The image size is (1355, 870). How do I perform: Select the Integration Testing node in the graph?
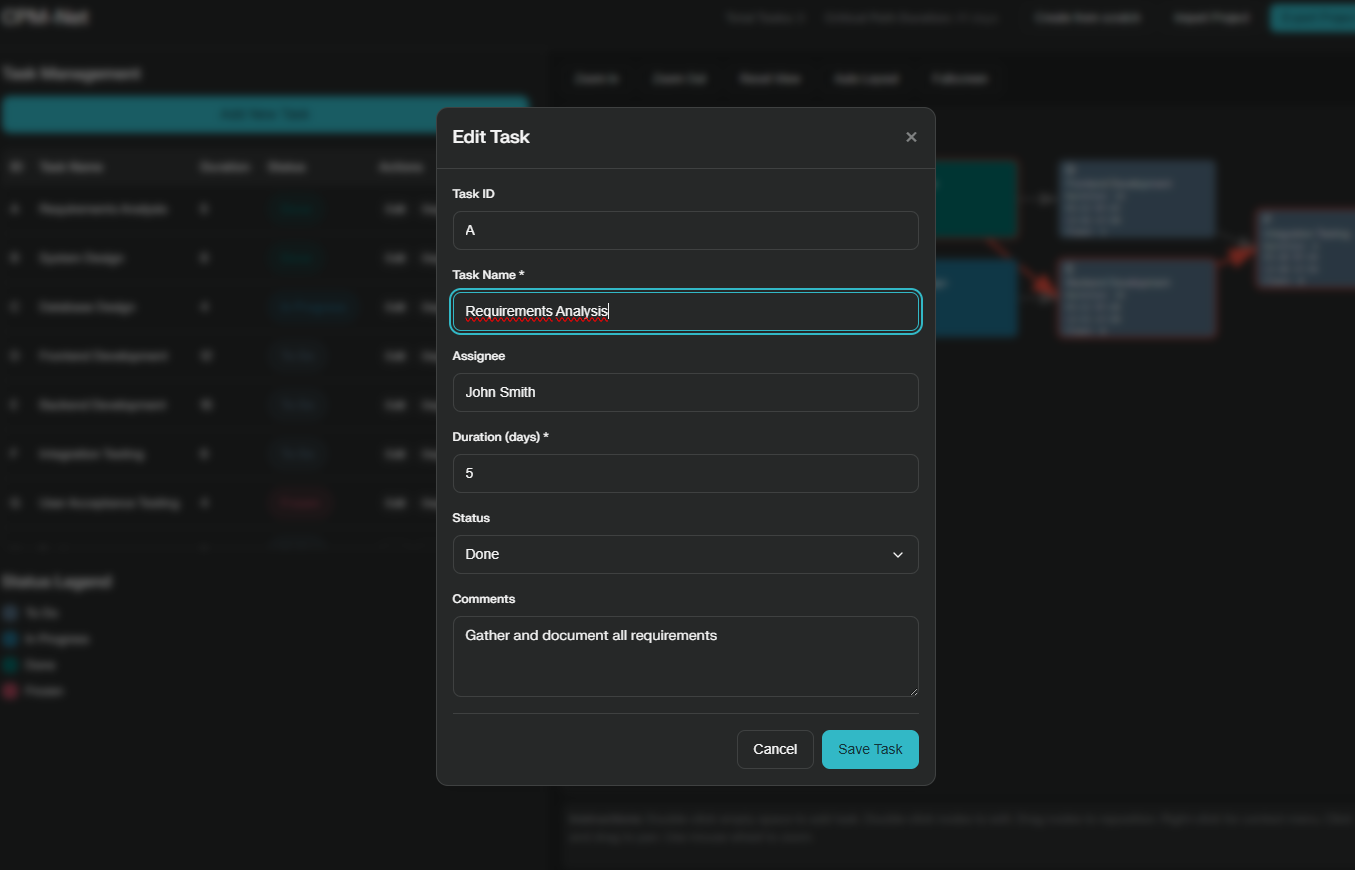point(1305,250)
